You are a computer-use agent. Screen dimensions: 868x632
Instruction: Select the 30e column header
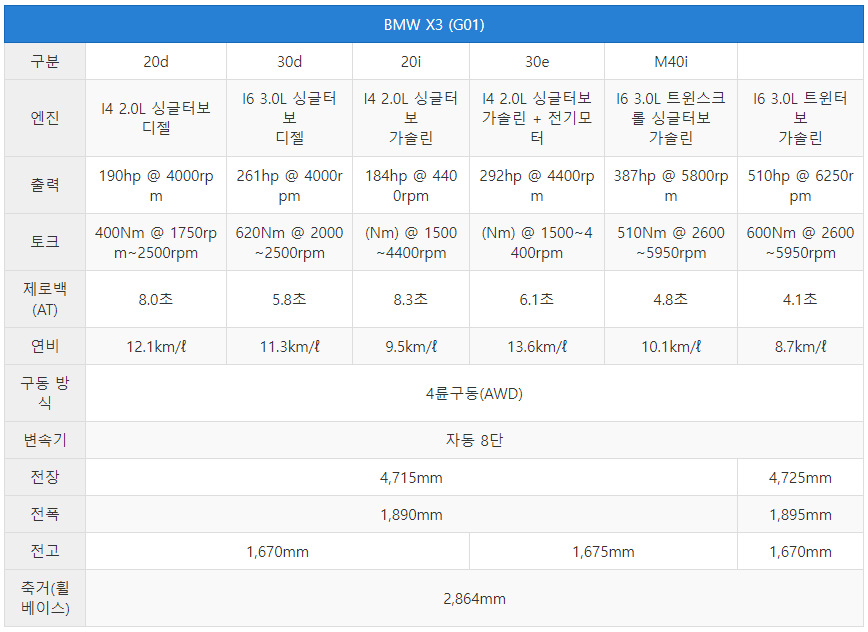pyautogui.click(x=537, y=61)
